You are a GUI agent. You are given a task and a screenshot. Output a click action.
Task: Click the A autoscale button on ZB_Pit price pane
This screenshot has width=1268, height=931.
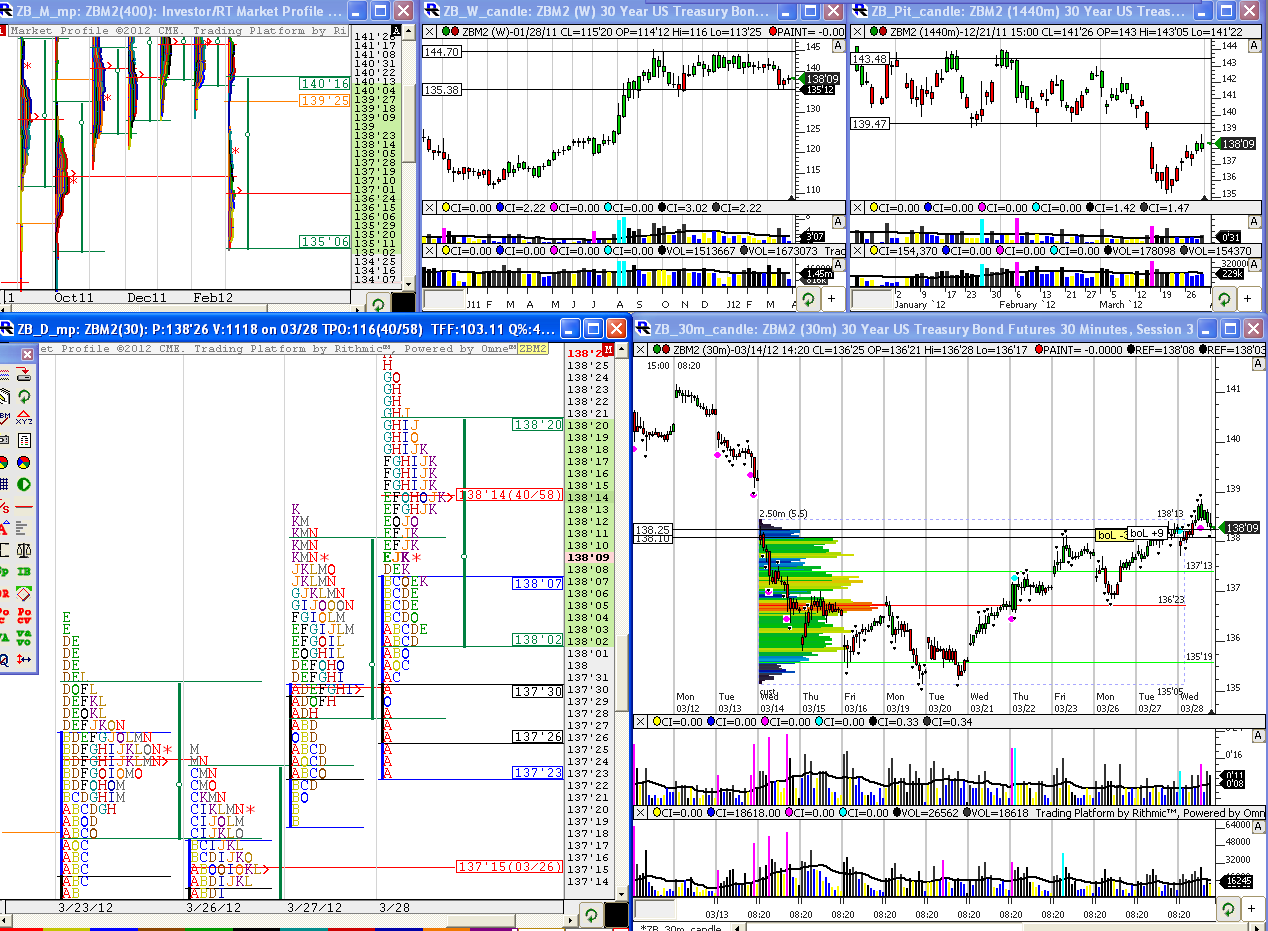point(1255,45)
